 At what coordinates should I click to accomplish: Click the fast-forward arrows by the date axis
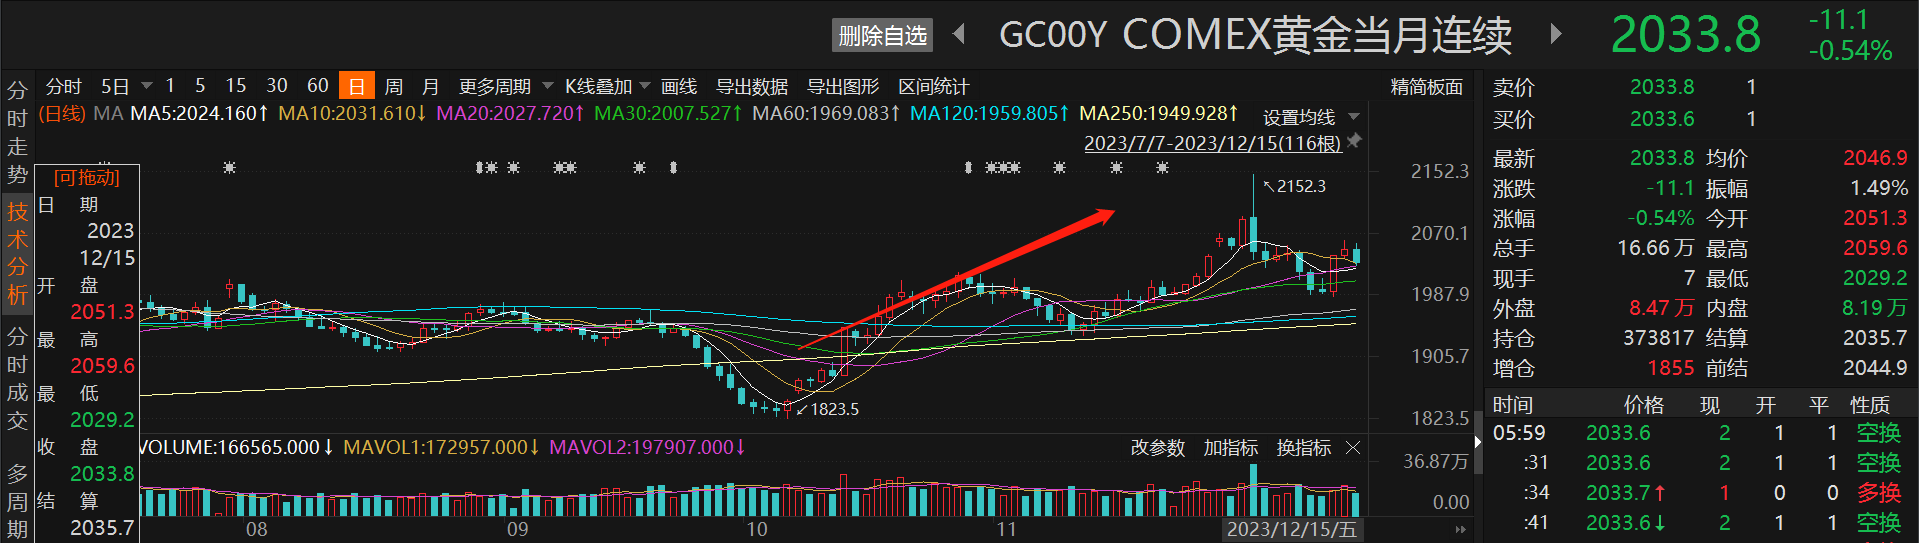click(x=1460, y=529)
